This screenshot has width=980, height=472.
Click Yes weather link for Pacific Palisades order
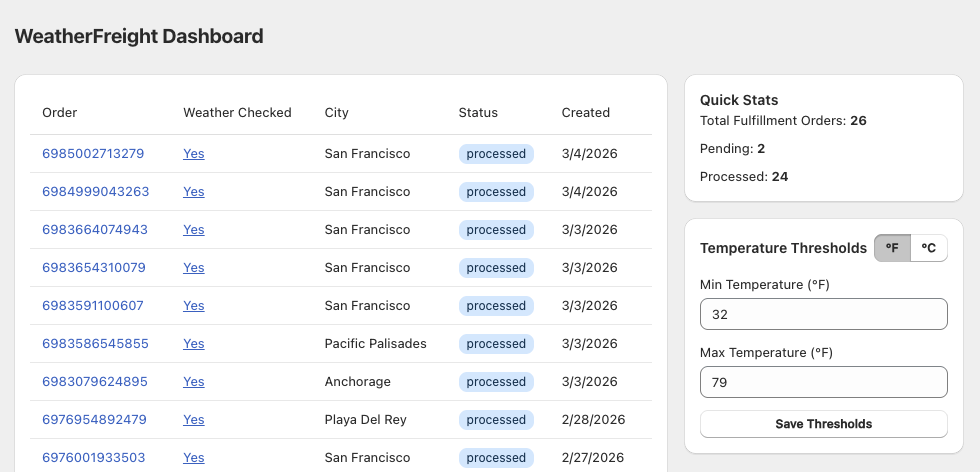click(194, 344)
